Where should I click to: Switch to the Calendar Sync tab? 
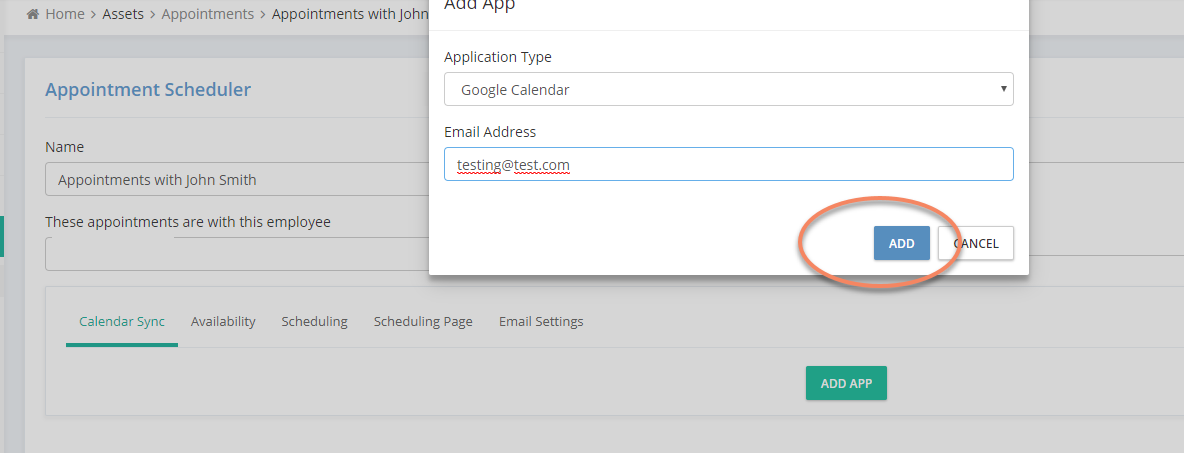[122, 321]
